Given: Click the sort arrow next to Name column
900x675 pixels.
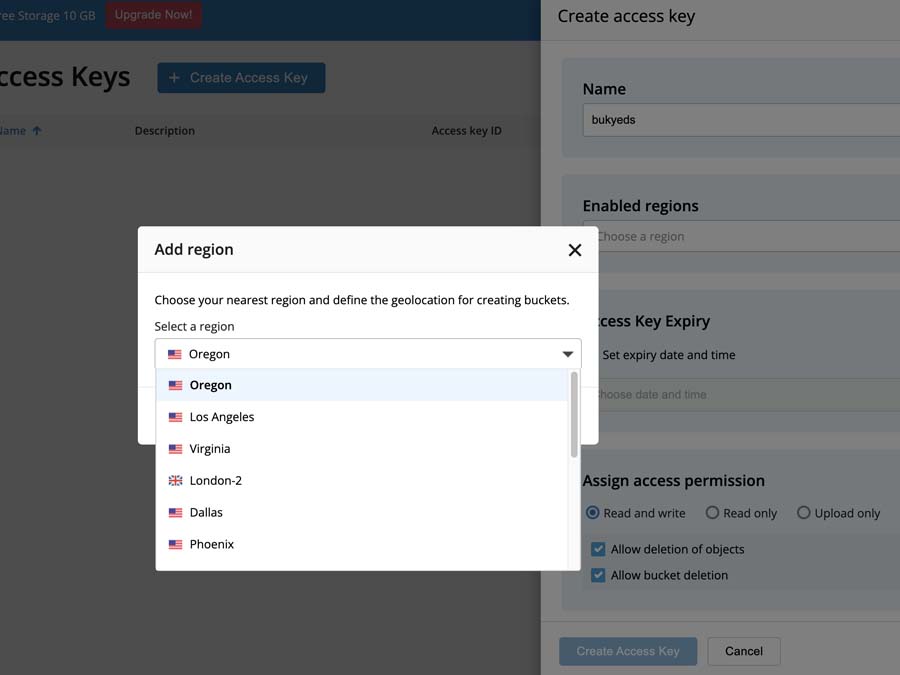Looking at the screenshot, I should 37,131.
